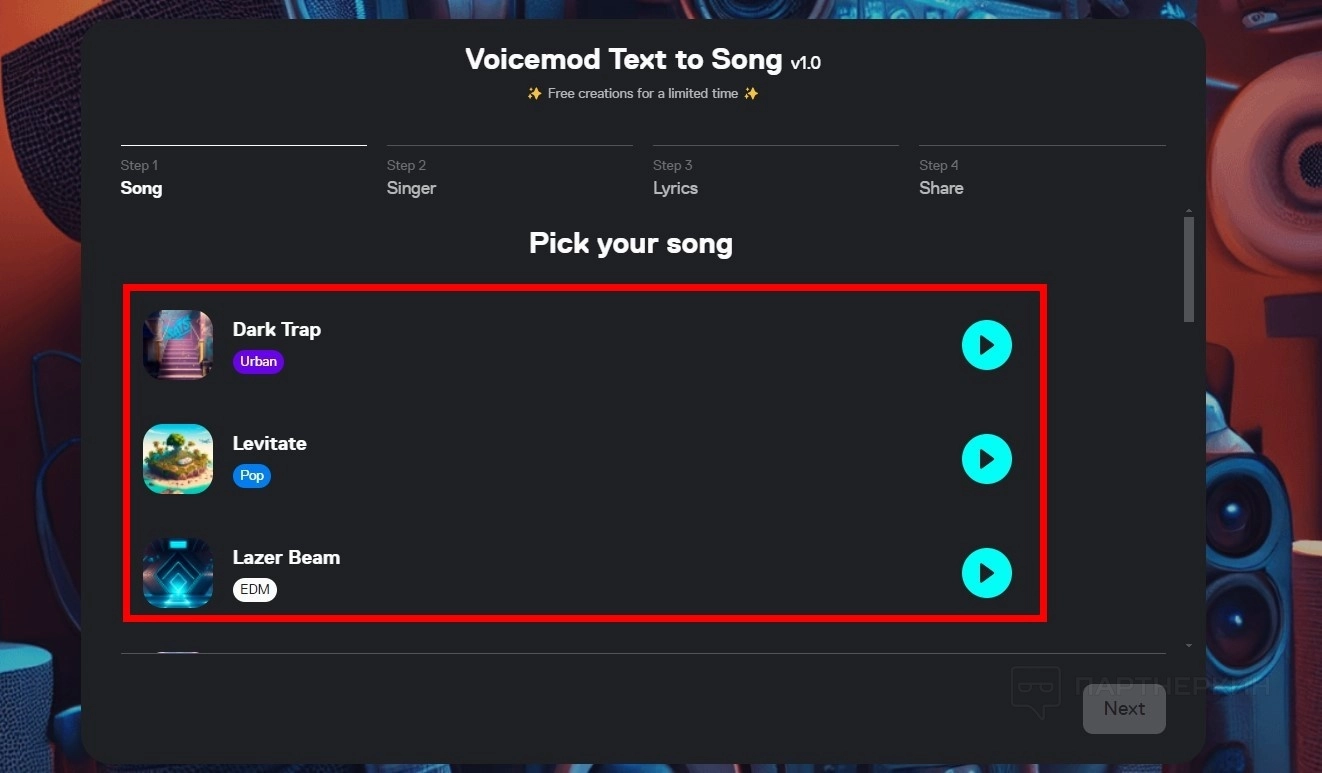Click the Lazer Beam neon artwork
1322x773 pixels.
coord(178,573)
